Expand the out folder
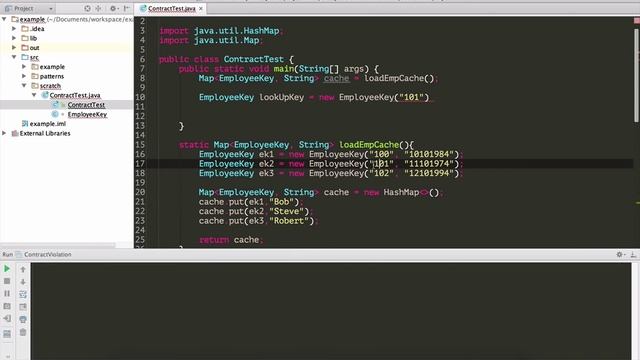 (14, 48)
